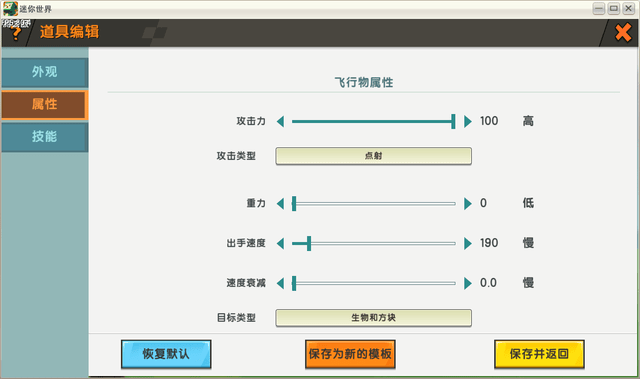The image size is (640, 379).
Task: Click 保存为新的模板 button
Action: [350, 354]
